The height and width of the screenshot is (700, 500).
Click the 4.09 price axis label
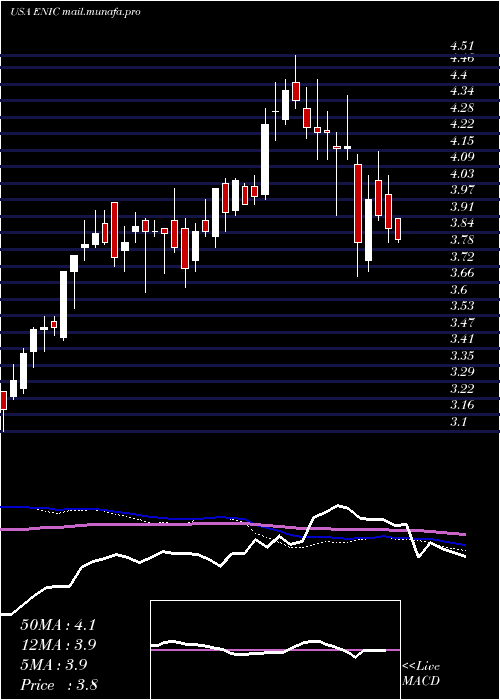click(x=462, y=157)
